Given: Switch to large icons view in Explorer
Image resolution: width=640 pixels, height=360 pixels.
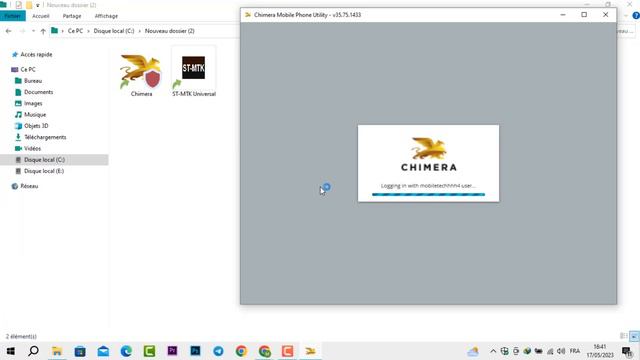Looking at the screenshot, I should click(634, 336).
